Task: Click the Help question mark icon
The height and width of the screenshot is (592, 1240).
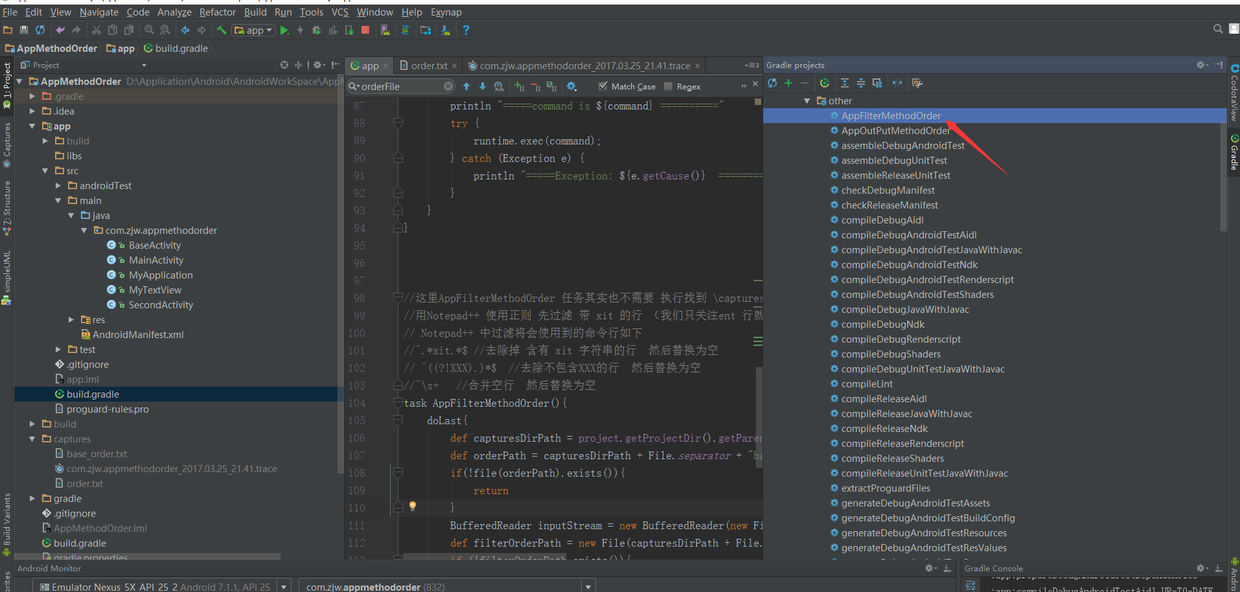Action: pyautogui.click(x=466, y=31)
